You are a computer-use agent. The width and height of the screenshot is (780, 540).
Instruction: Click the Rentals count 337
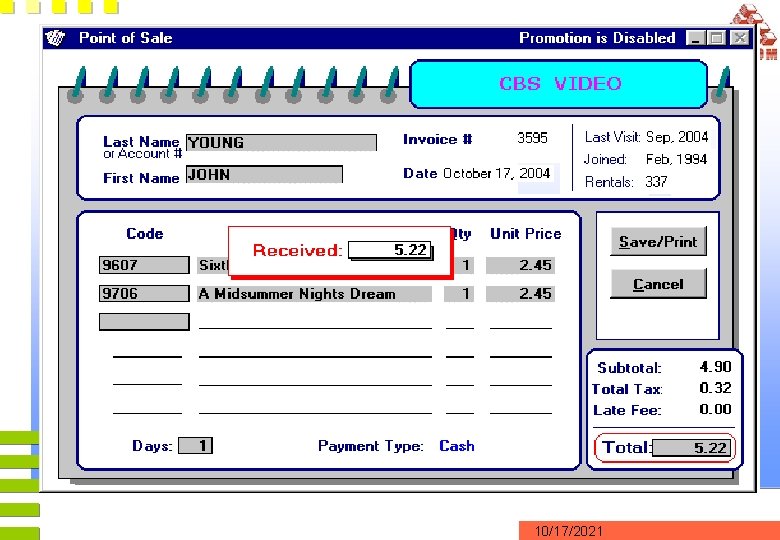pyautogui.click(x=656, y=182)
